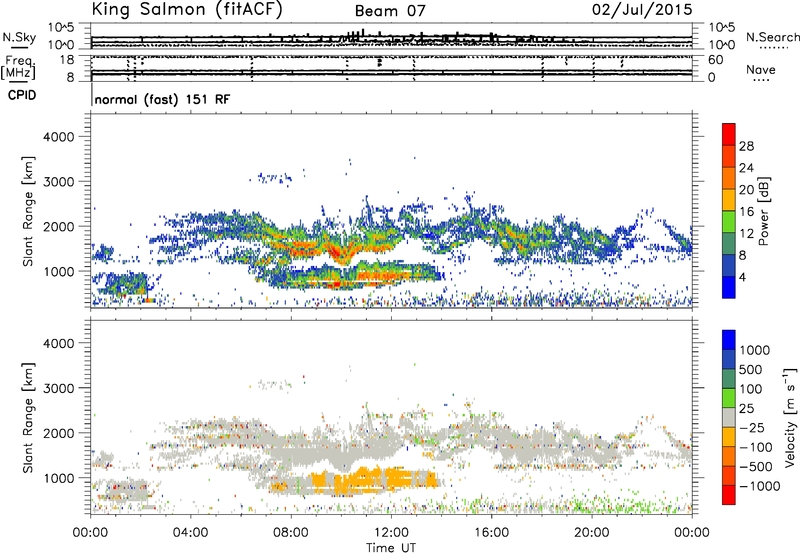Screen dimensions: 800x554
Task: Click the 'Time UT' axis title
Action: 391,548
